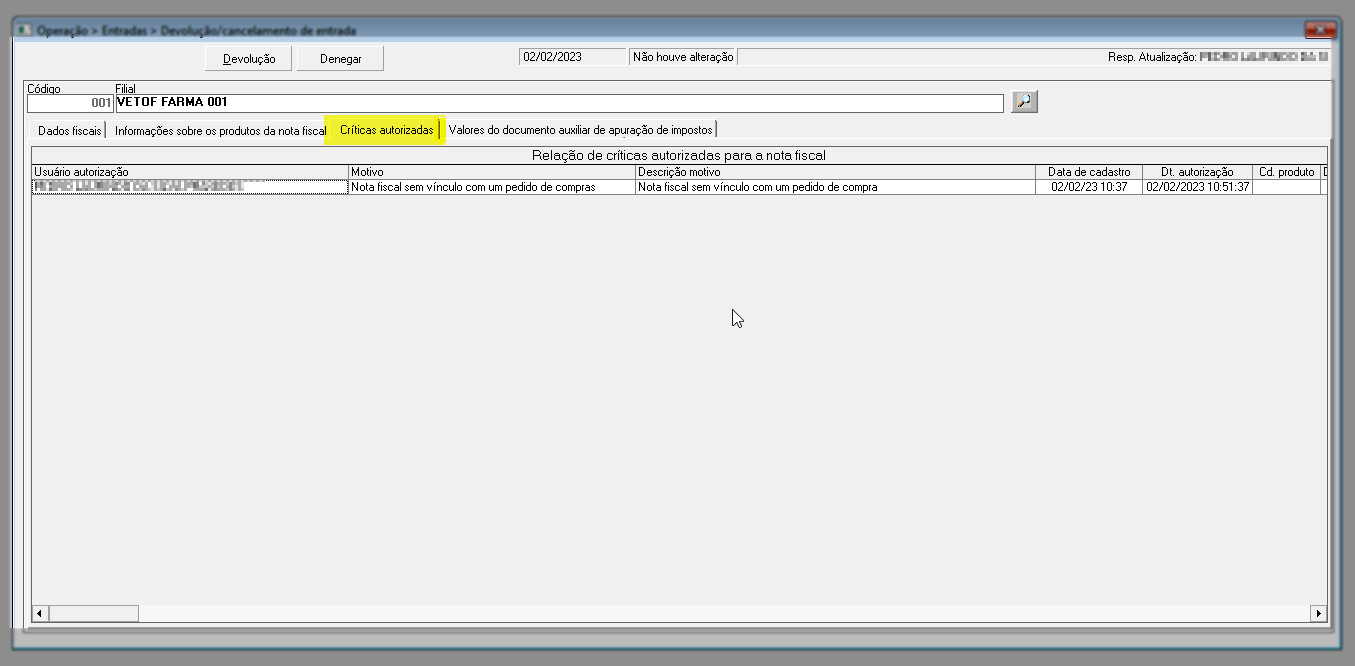Close the Devolução/cancelamento de entrada window

coord(1320,30)
